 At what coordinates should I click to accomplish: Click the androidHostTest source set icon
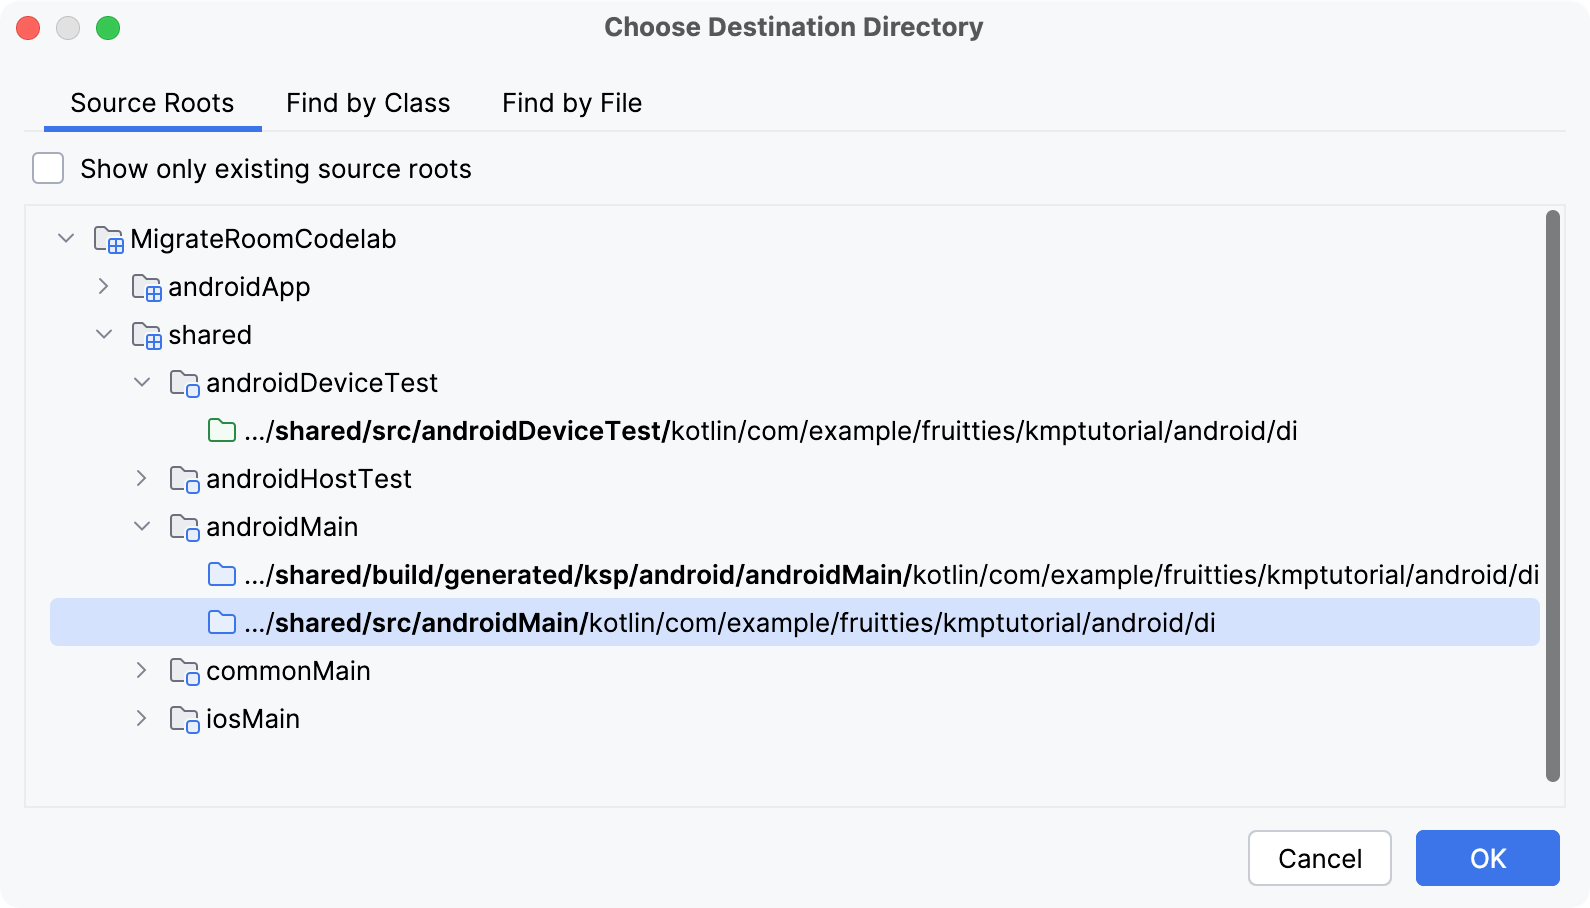(184, 480)
